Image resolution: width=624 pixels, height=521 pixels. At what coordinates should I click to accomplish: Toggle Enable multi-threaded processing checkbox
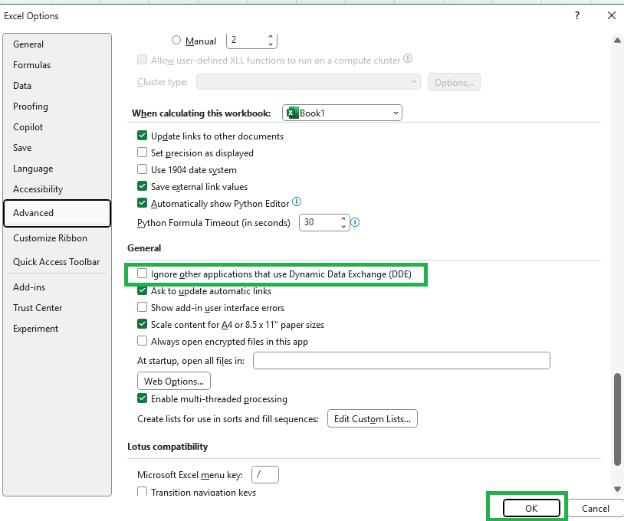click(142, 398)
